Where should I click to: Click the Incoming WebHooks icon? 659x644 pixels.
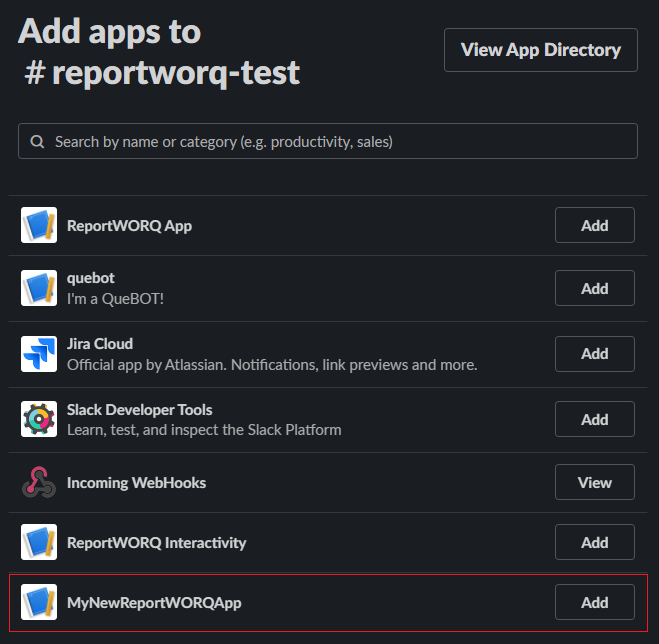pos(39,483)
